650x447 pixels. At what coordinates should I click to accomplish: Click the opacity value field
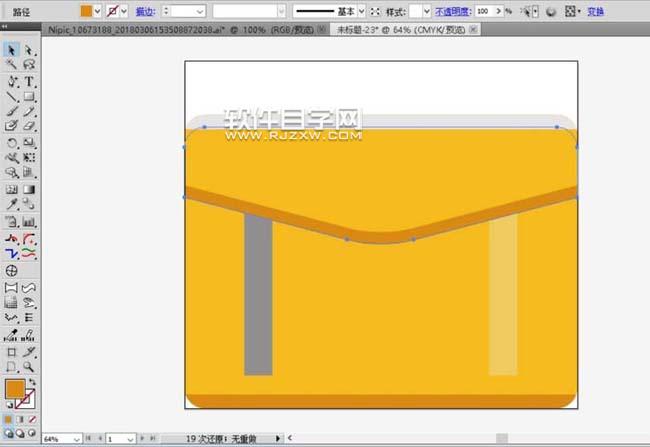pyautogui.click(x=484, y=11)
